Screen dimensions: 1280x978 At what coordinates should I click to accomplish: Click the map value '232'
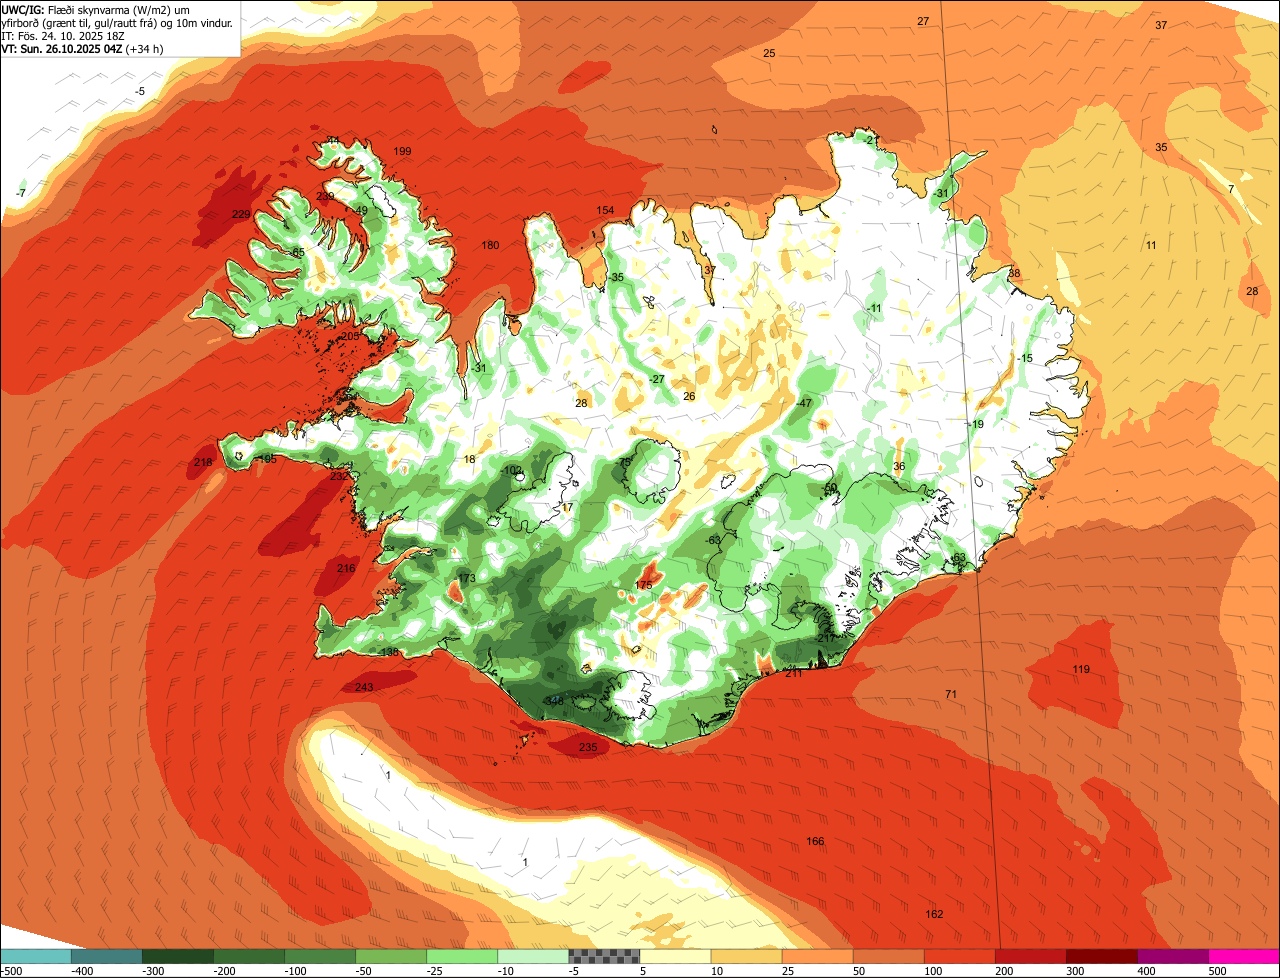point(339,476)
